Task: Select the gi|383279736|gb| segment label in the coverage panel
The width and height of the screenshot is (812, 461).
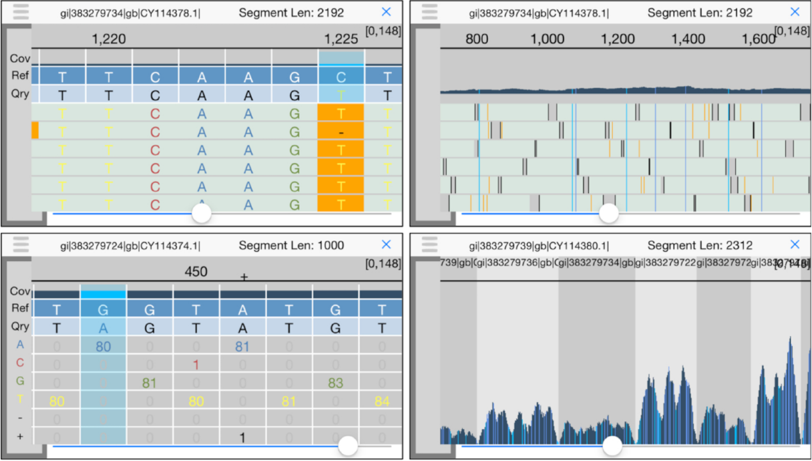Action: pos(515,263)
